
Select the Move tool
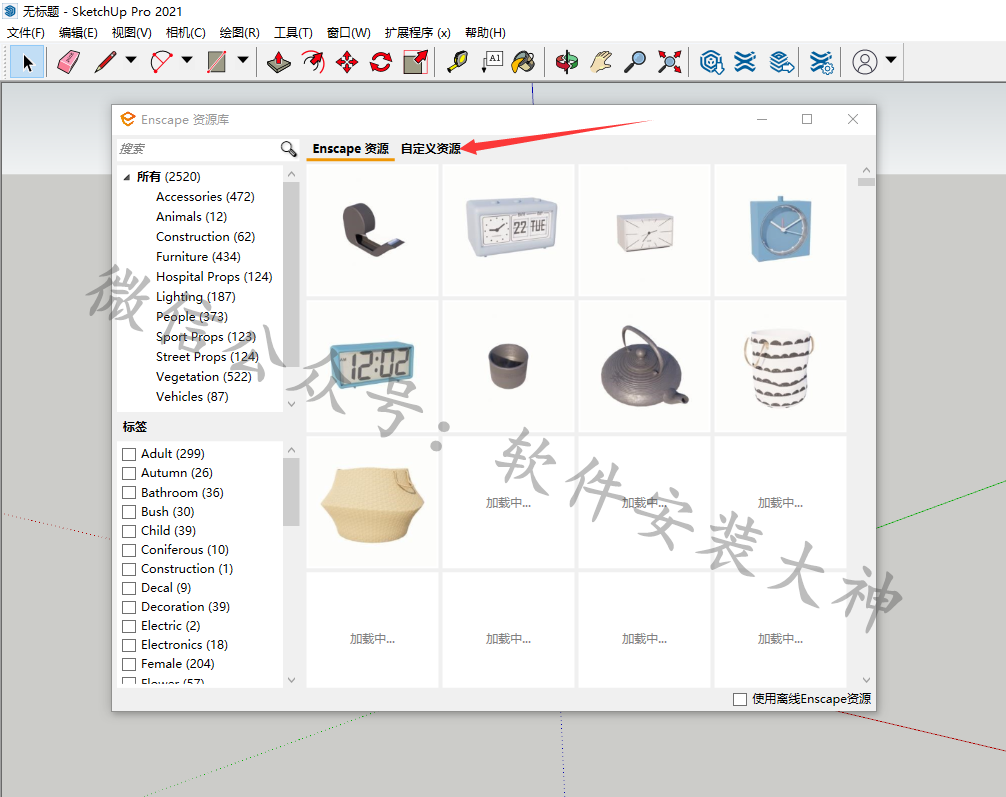pyautogui.click(x=347, y=62)
